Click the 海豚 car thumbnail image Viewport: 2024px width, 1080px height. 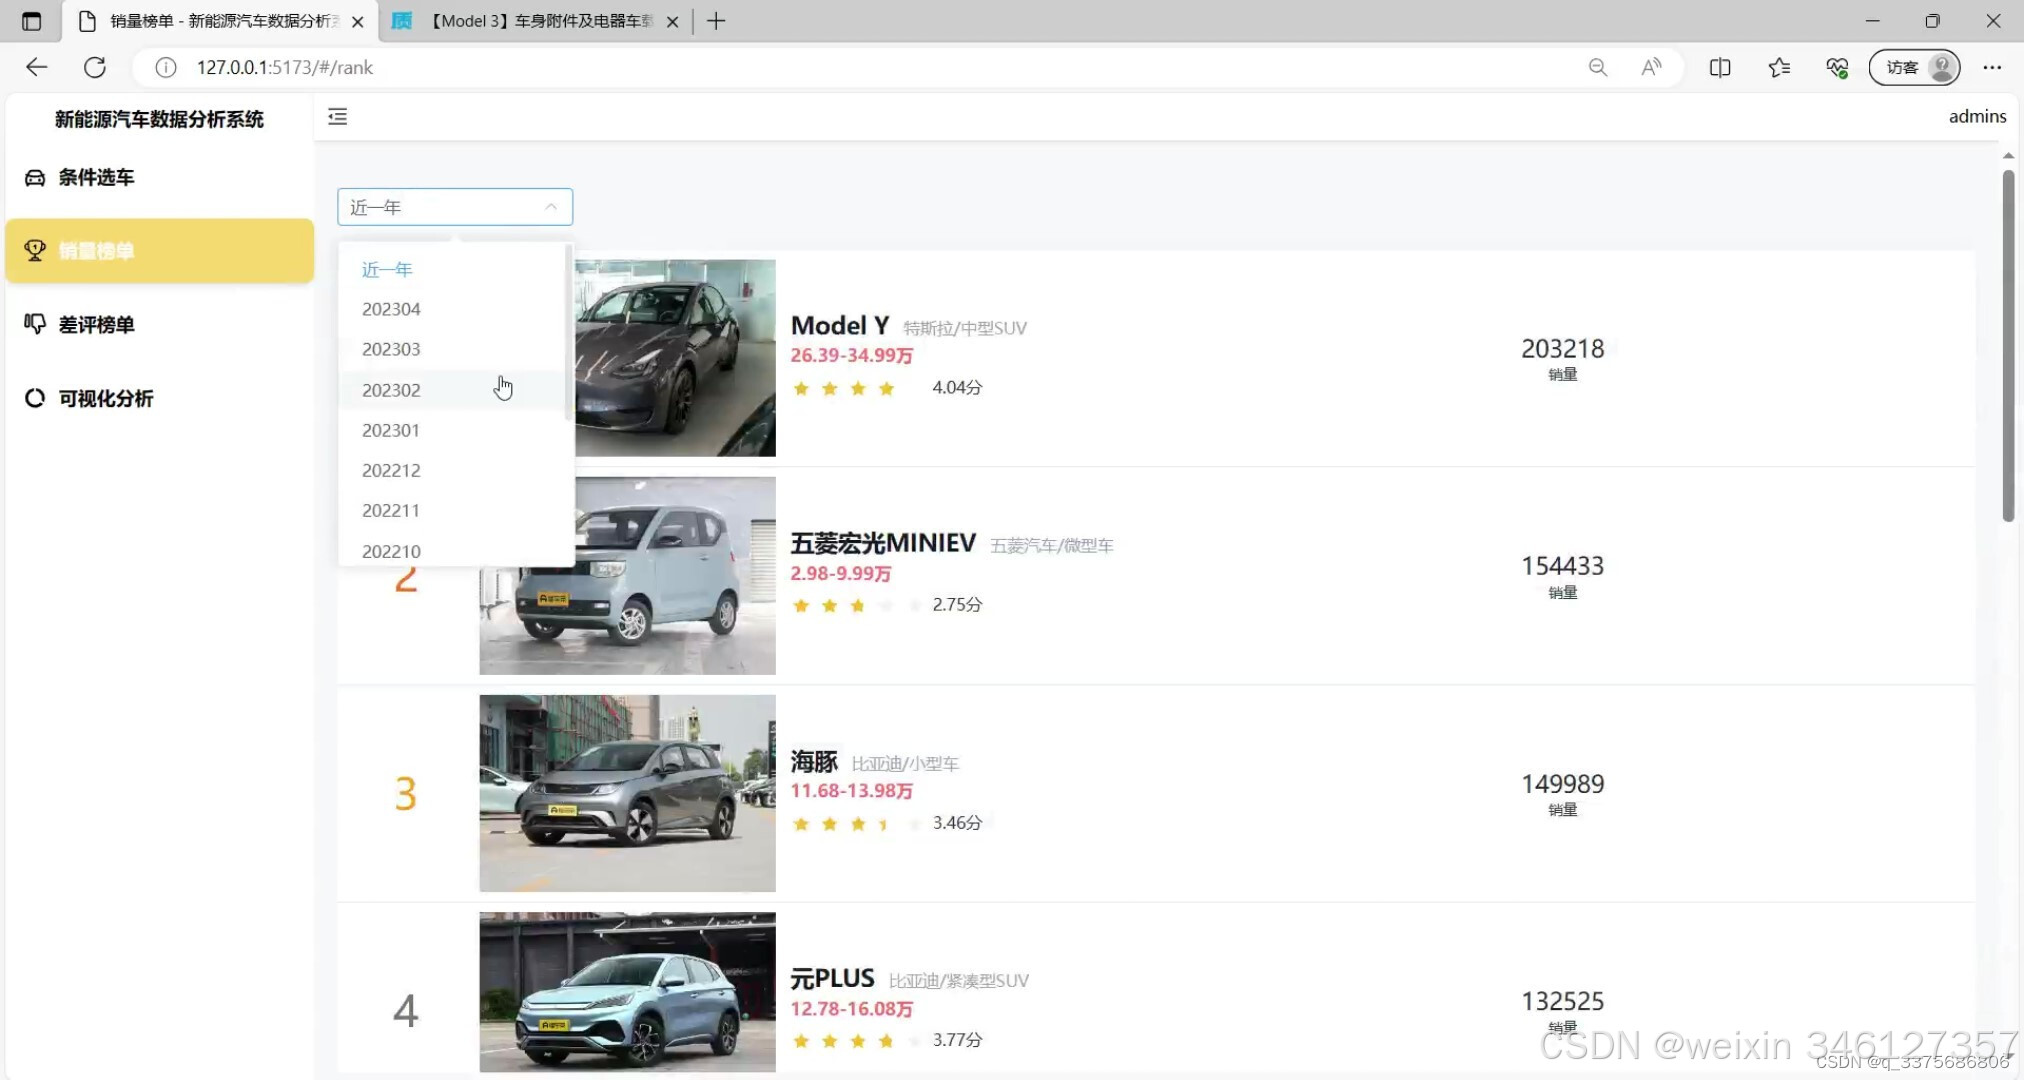pos(627,793)
